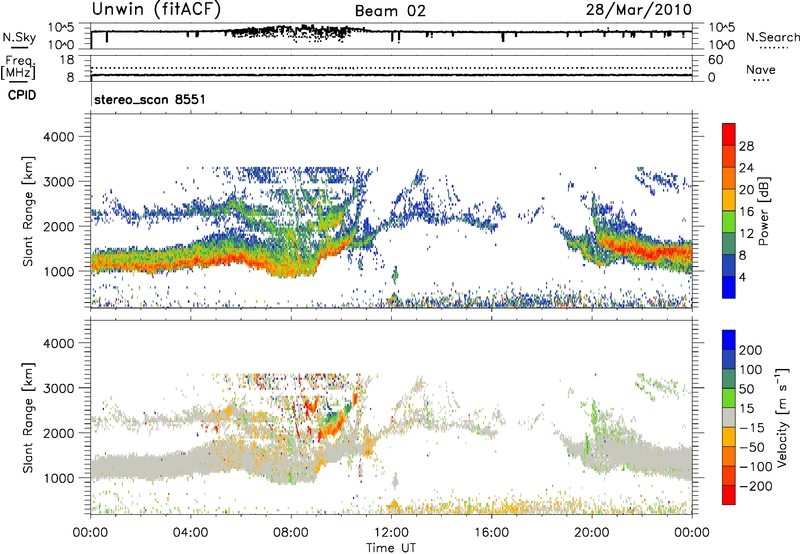
Task: Click the "60" Nave axis tick
Action: (716, 60)
